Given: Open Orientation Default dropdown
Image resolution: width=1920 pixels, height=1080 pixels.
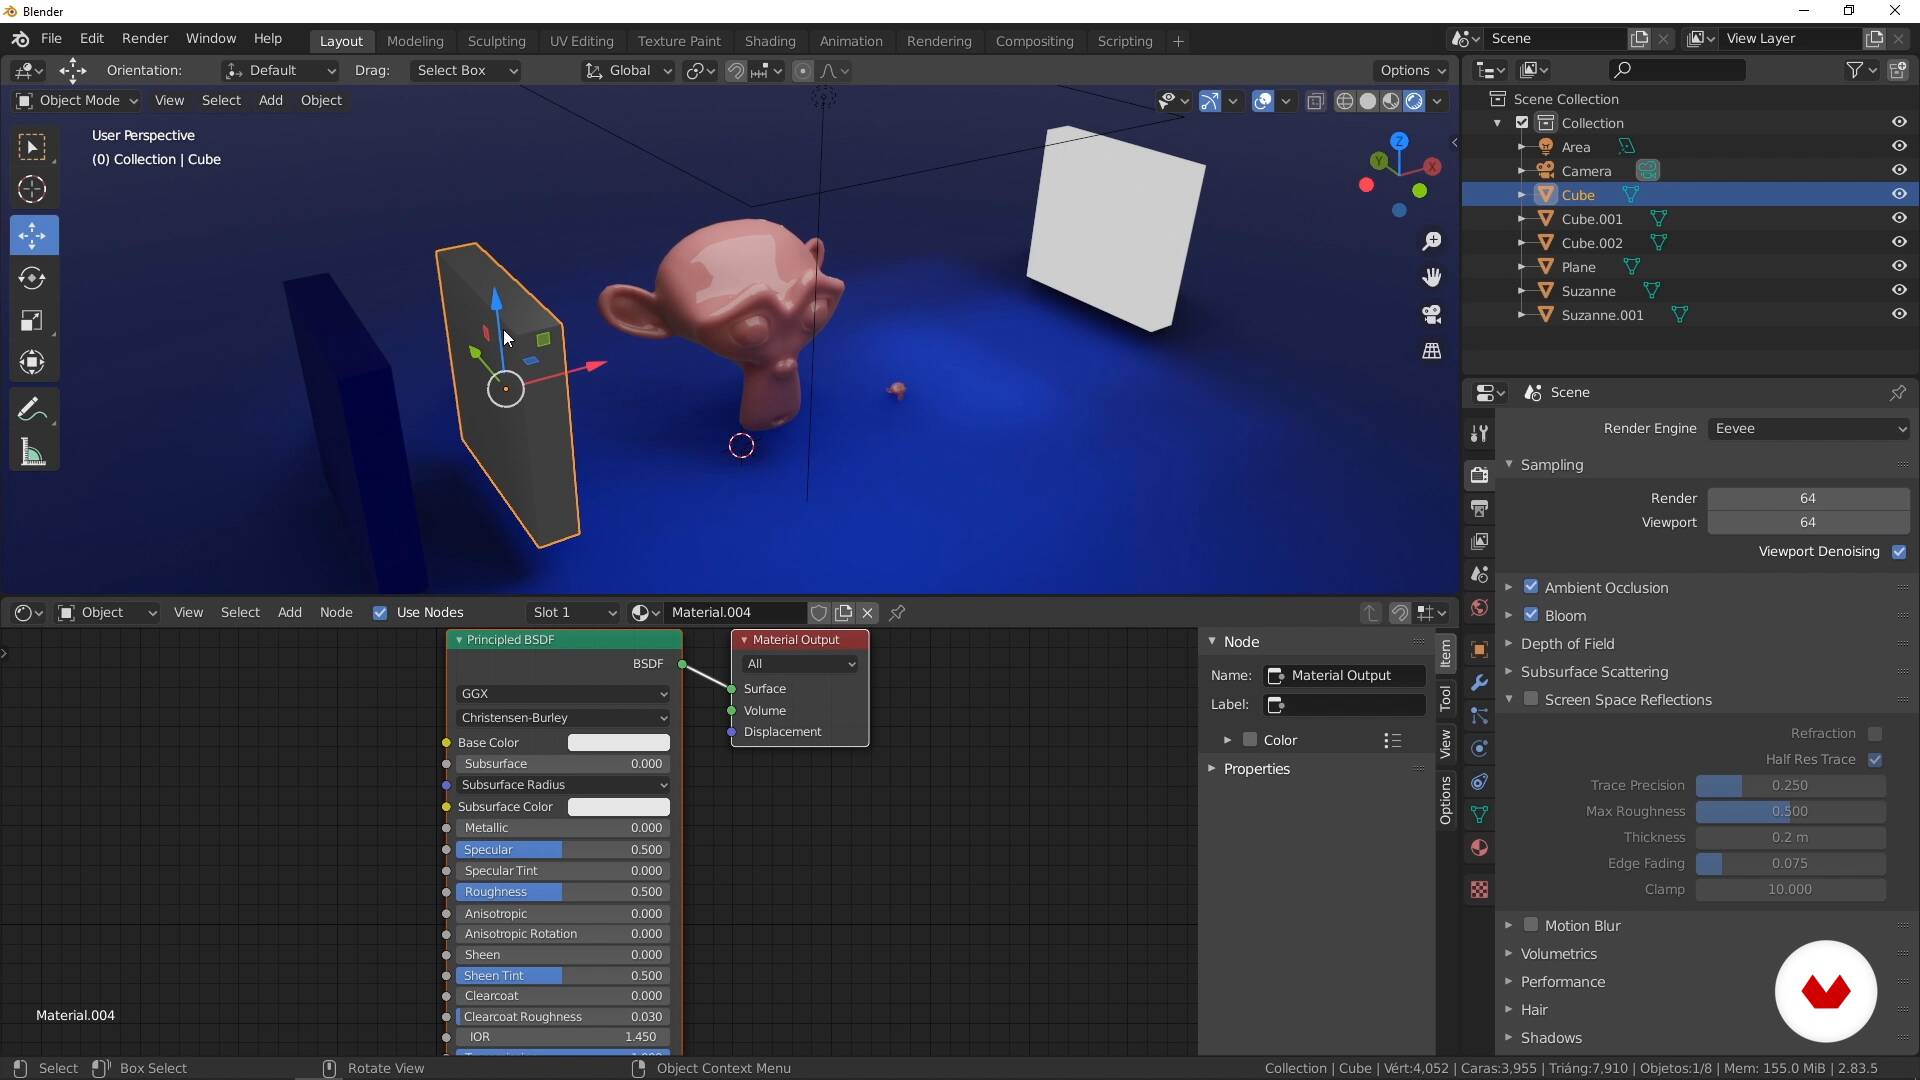Looking at the screenshot, I should pyautogui.click(x=279, y=71).
